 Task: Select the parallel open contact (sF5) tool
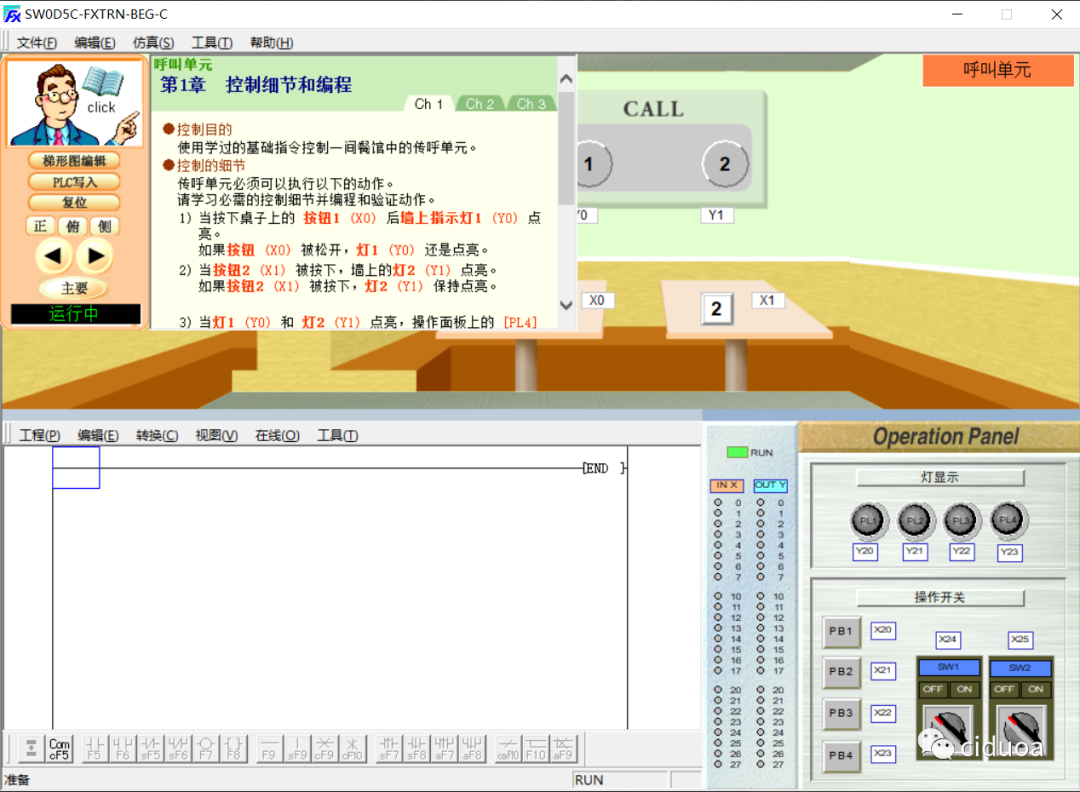[x=150, y=748]
